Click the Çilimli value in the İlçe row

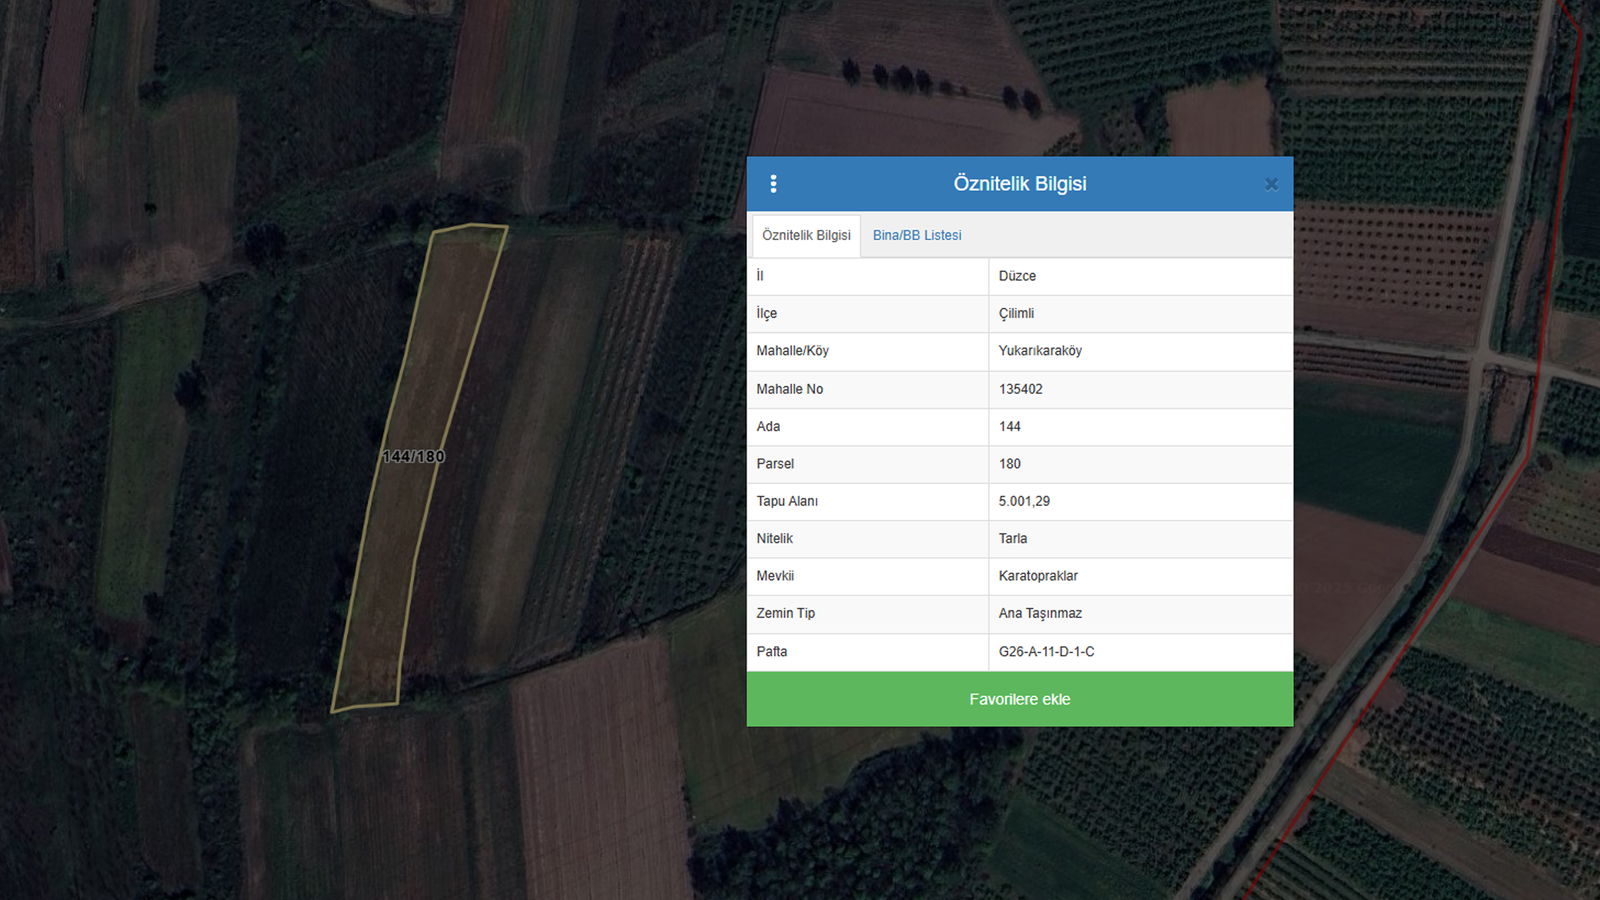(1016, 314)
